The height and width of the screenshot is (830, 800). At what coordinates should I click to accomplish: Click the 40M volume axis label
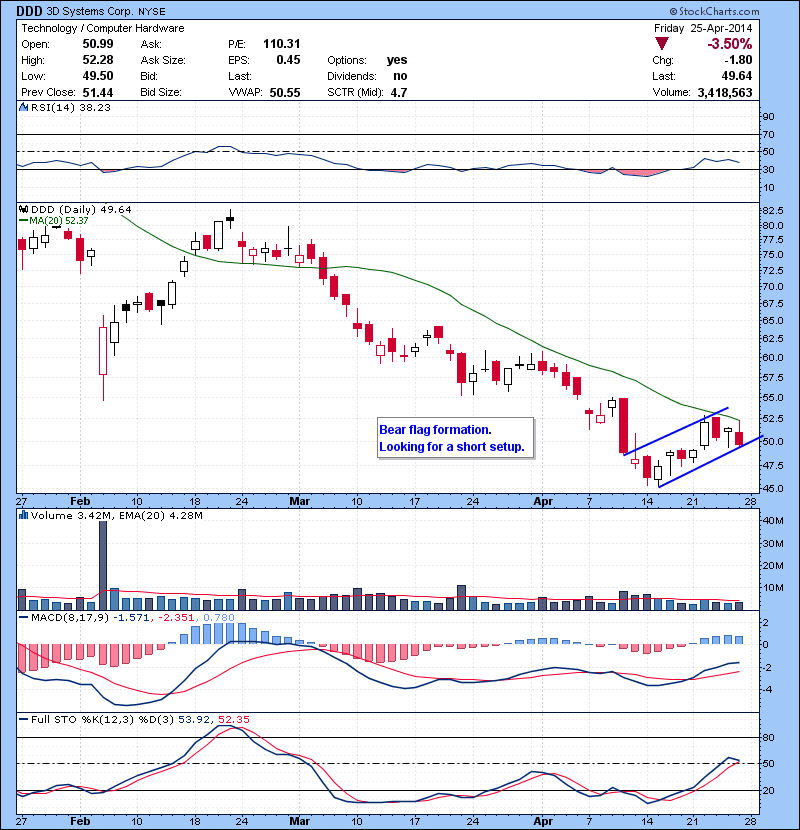(x=773, y=520)
